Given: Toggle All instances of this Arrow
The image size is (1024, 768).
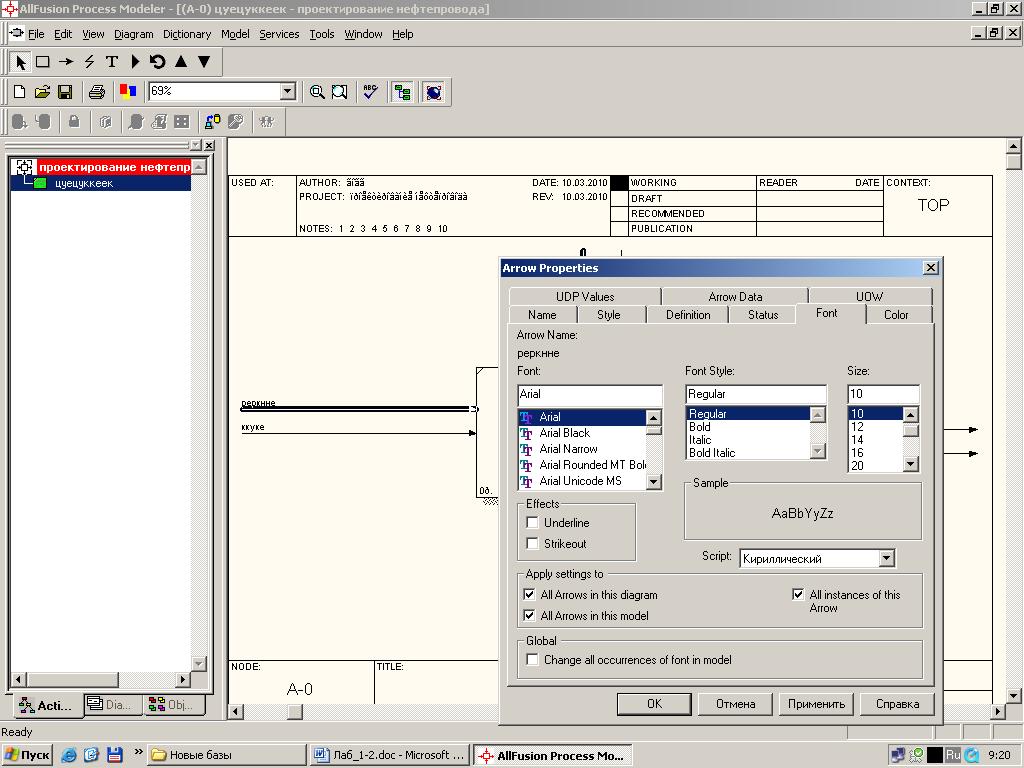Looking at the screenshot, I should (798, 594).
